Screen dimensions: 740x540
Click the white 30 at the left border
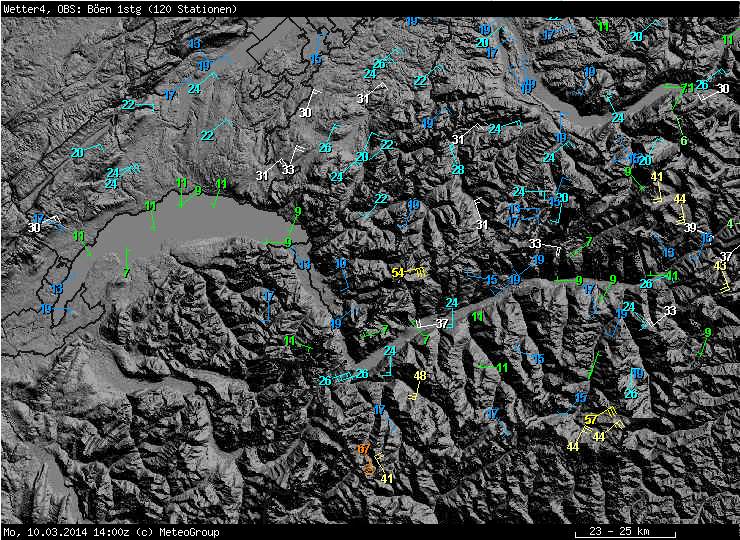coord(34,228)
